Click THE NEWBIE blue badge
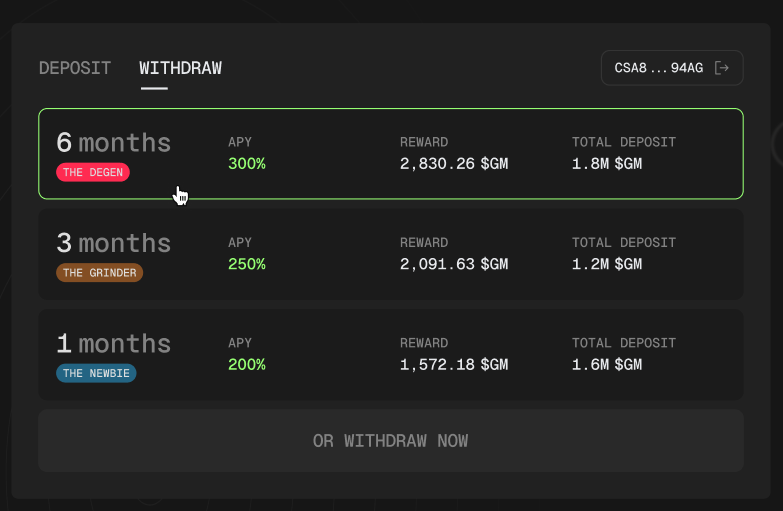 (x=95, y=373)
